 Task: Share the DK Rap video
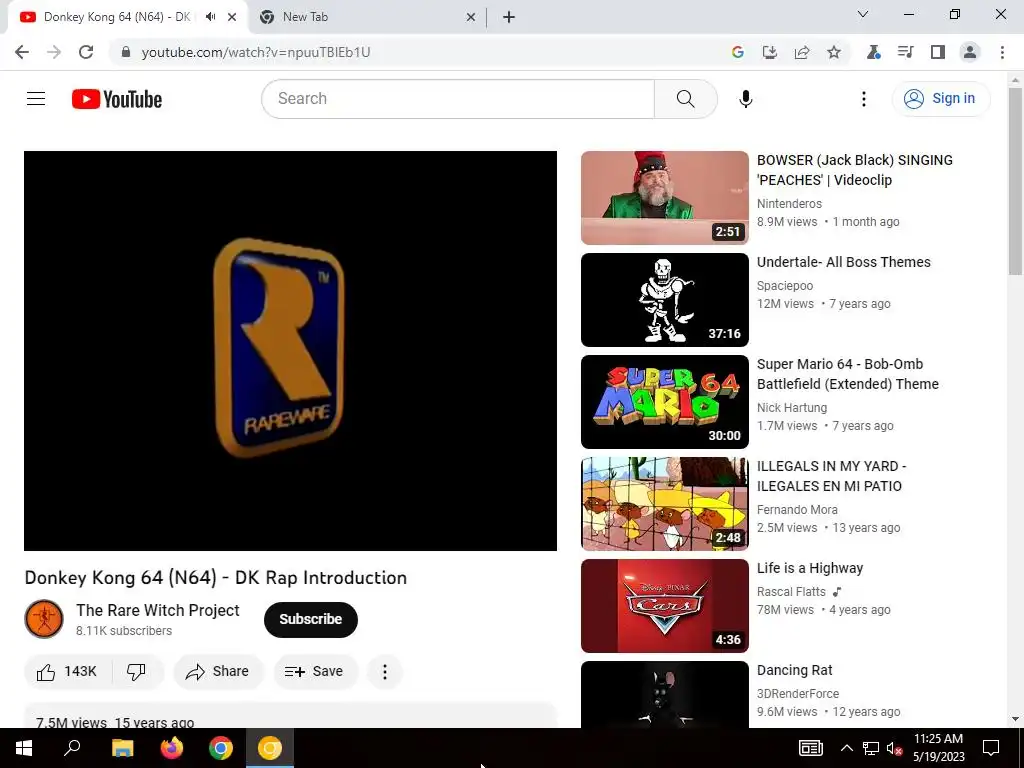click(217, 671)
